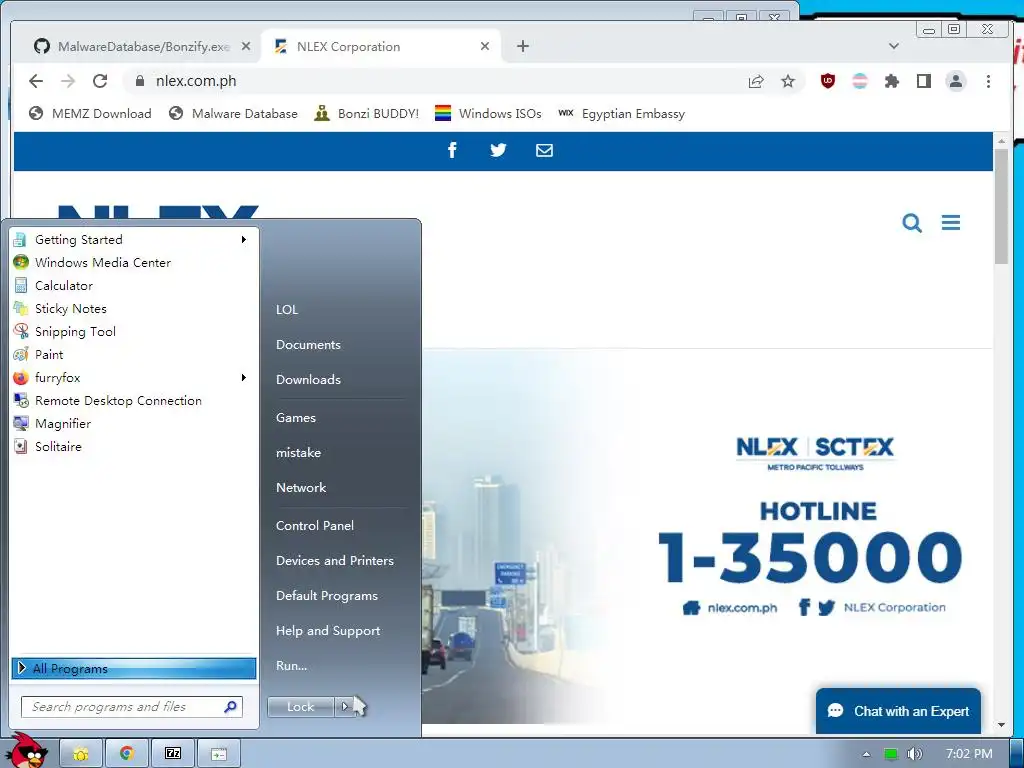The width and height of the screenshot is (1024, 768).
Task: Launch Windows Media Center
Action: 134,263
